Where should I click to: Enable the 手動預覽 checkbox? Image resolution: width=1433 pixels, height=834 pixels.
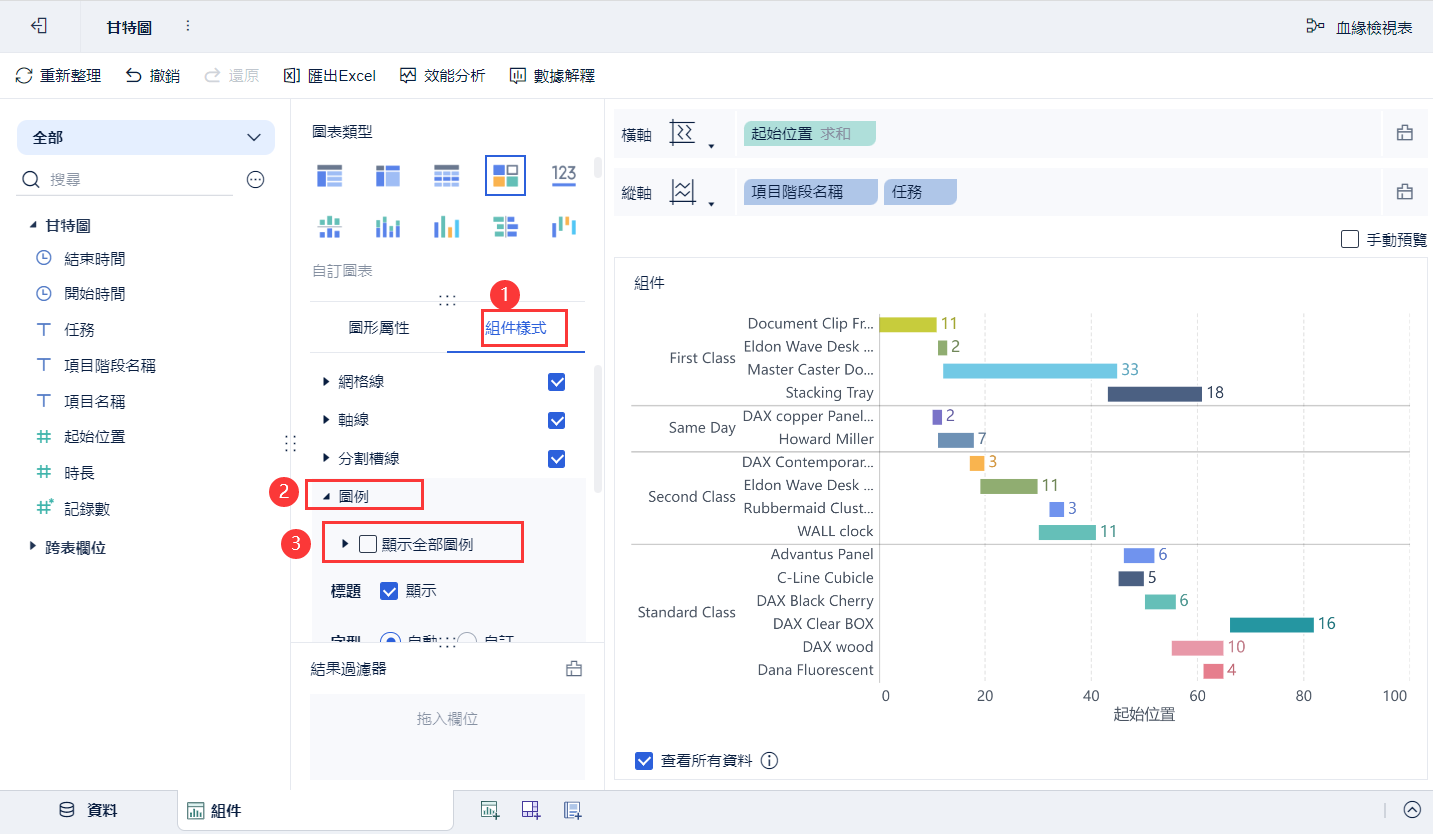[x=1350, y=239]
